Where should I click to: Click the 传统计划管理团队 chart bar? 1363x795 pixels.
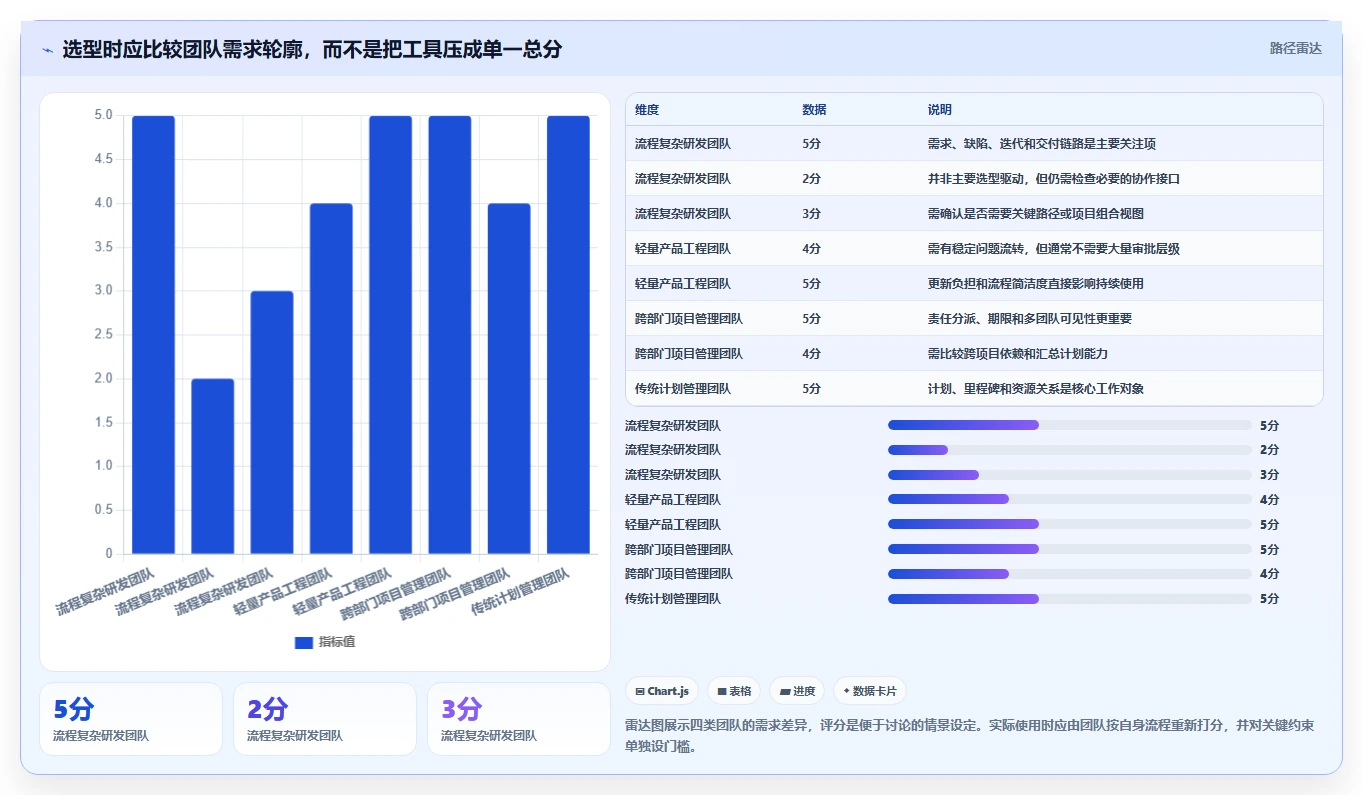568,335
